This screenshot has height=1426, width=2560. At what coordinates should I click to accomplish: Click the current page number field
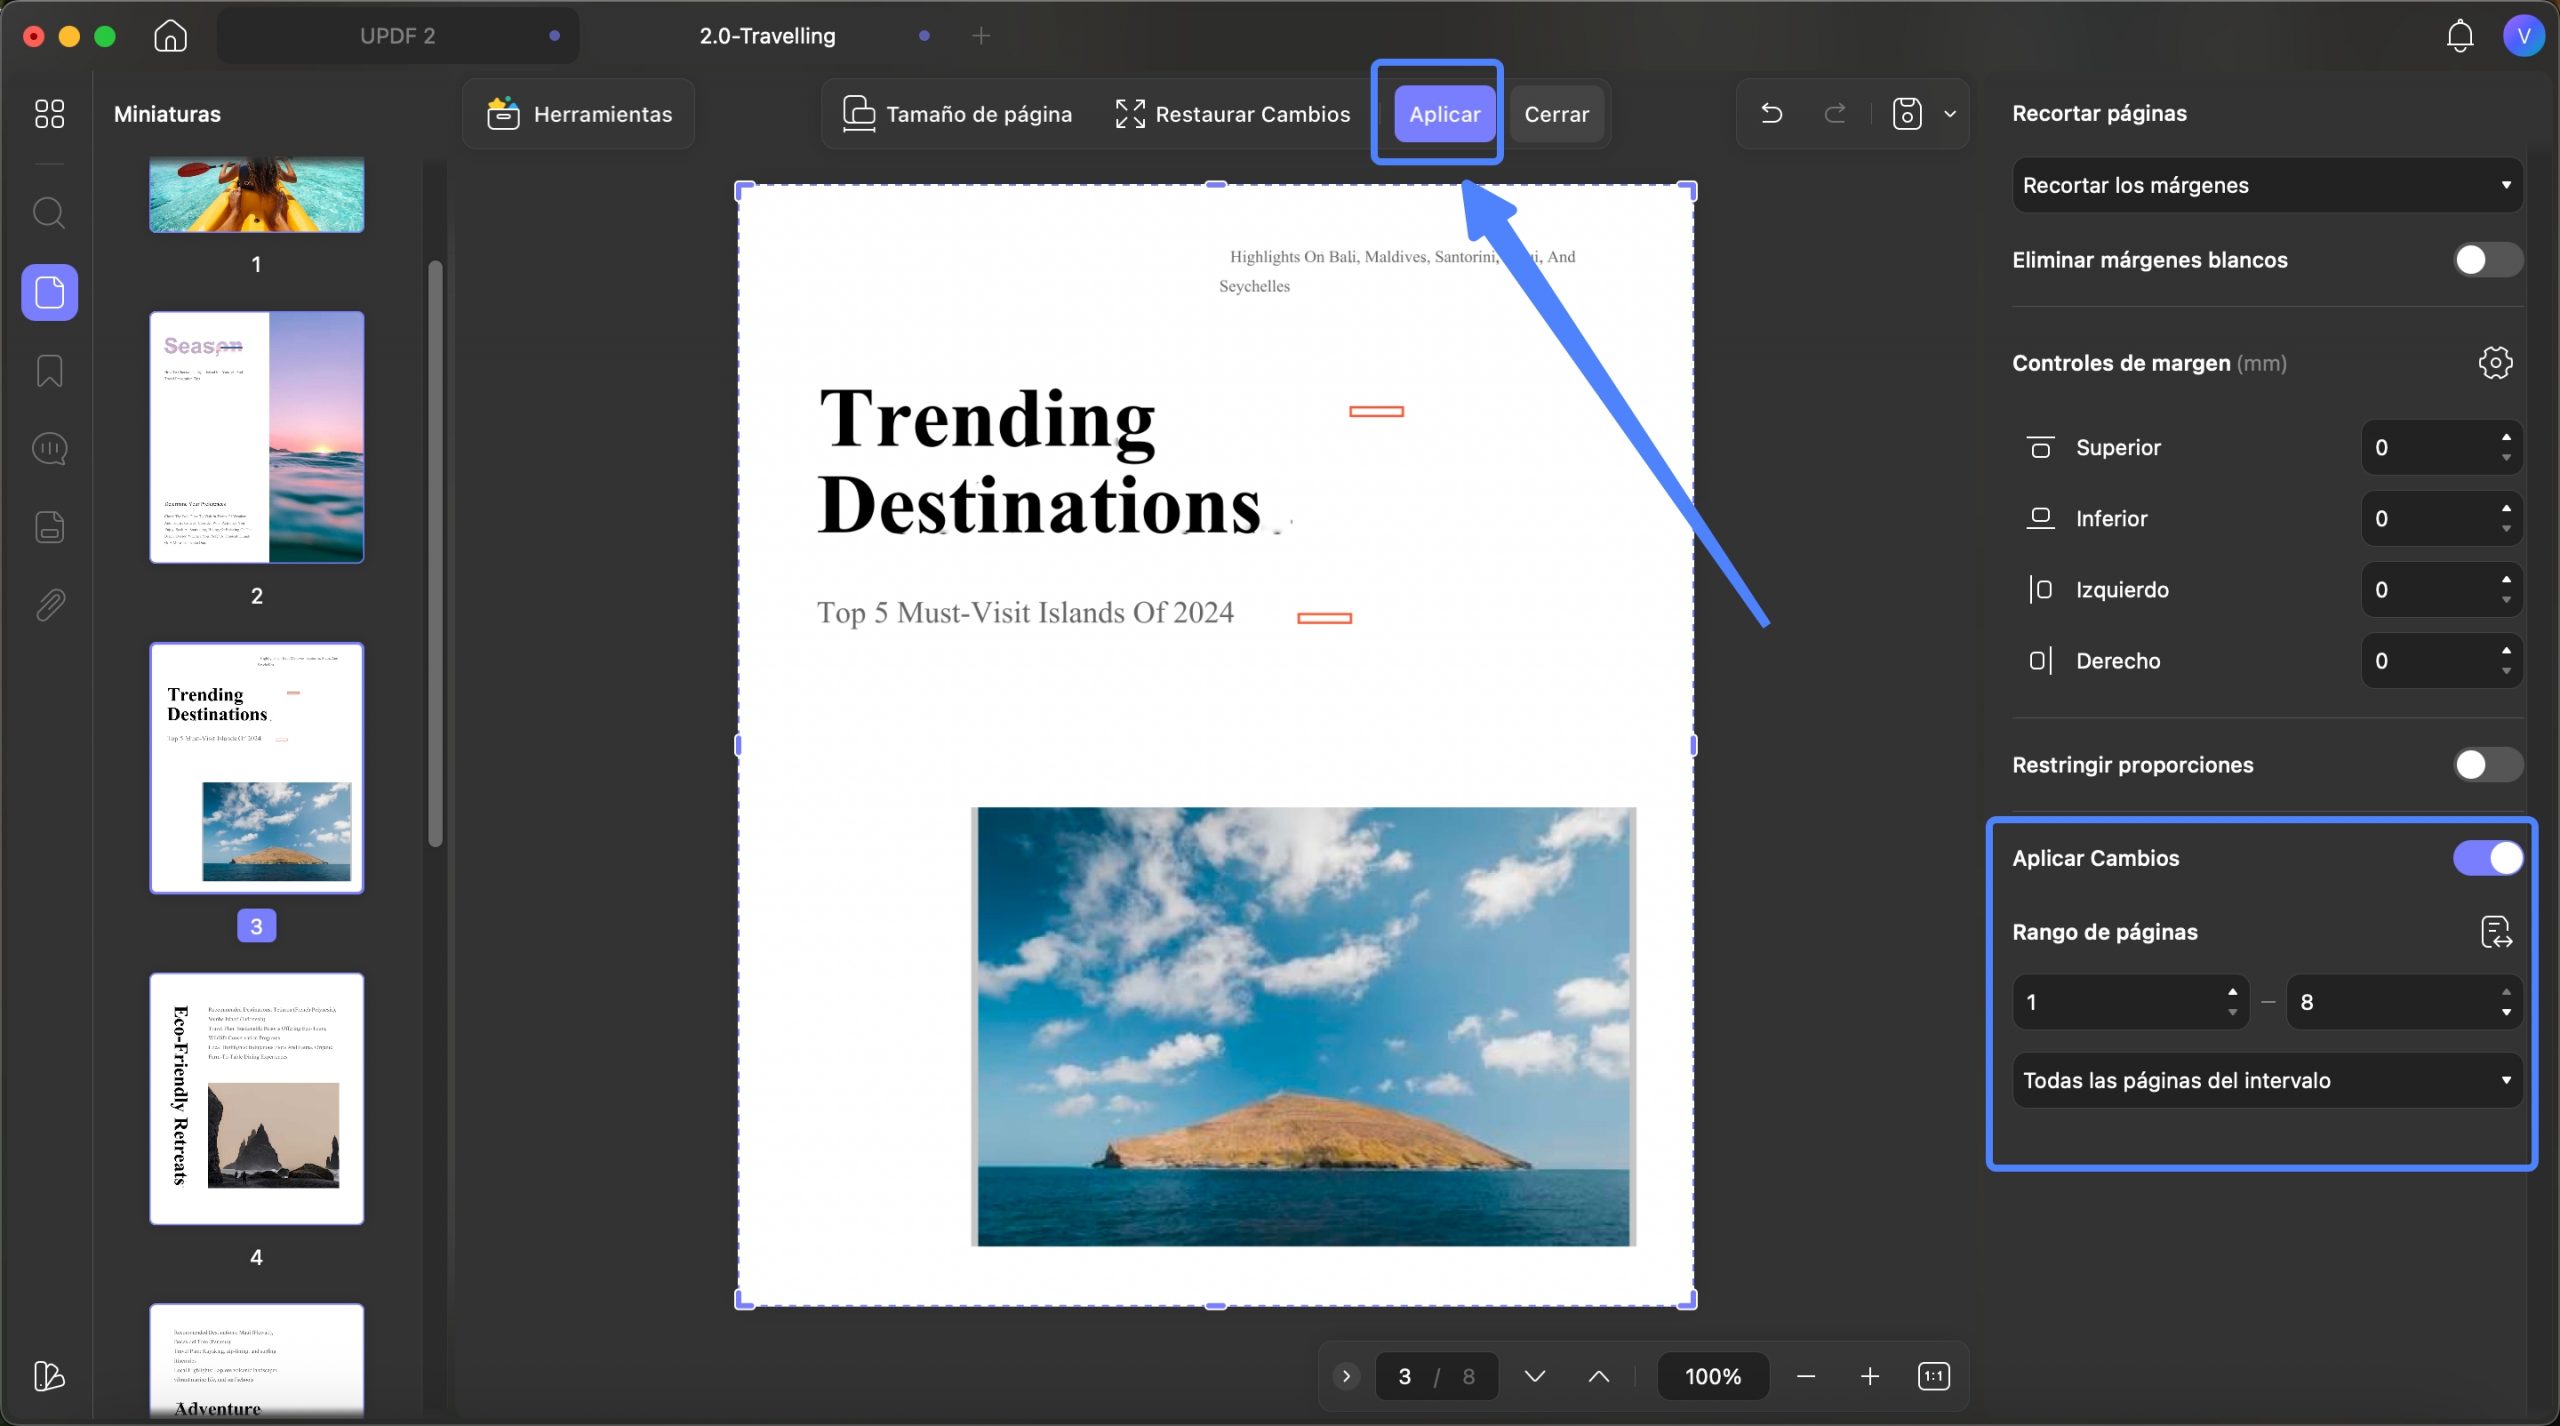point(1404,1377)
